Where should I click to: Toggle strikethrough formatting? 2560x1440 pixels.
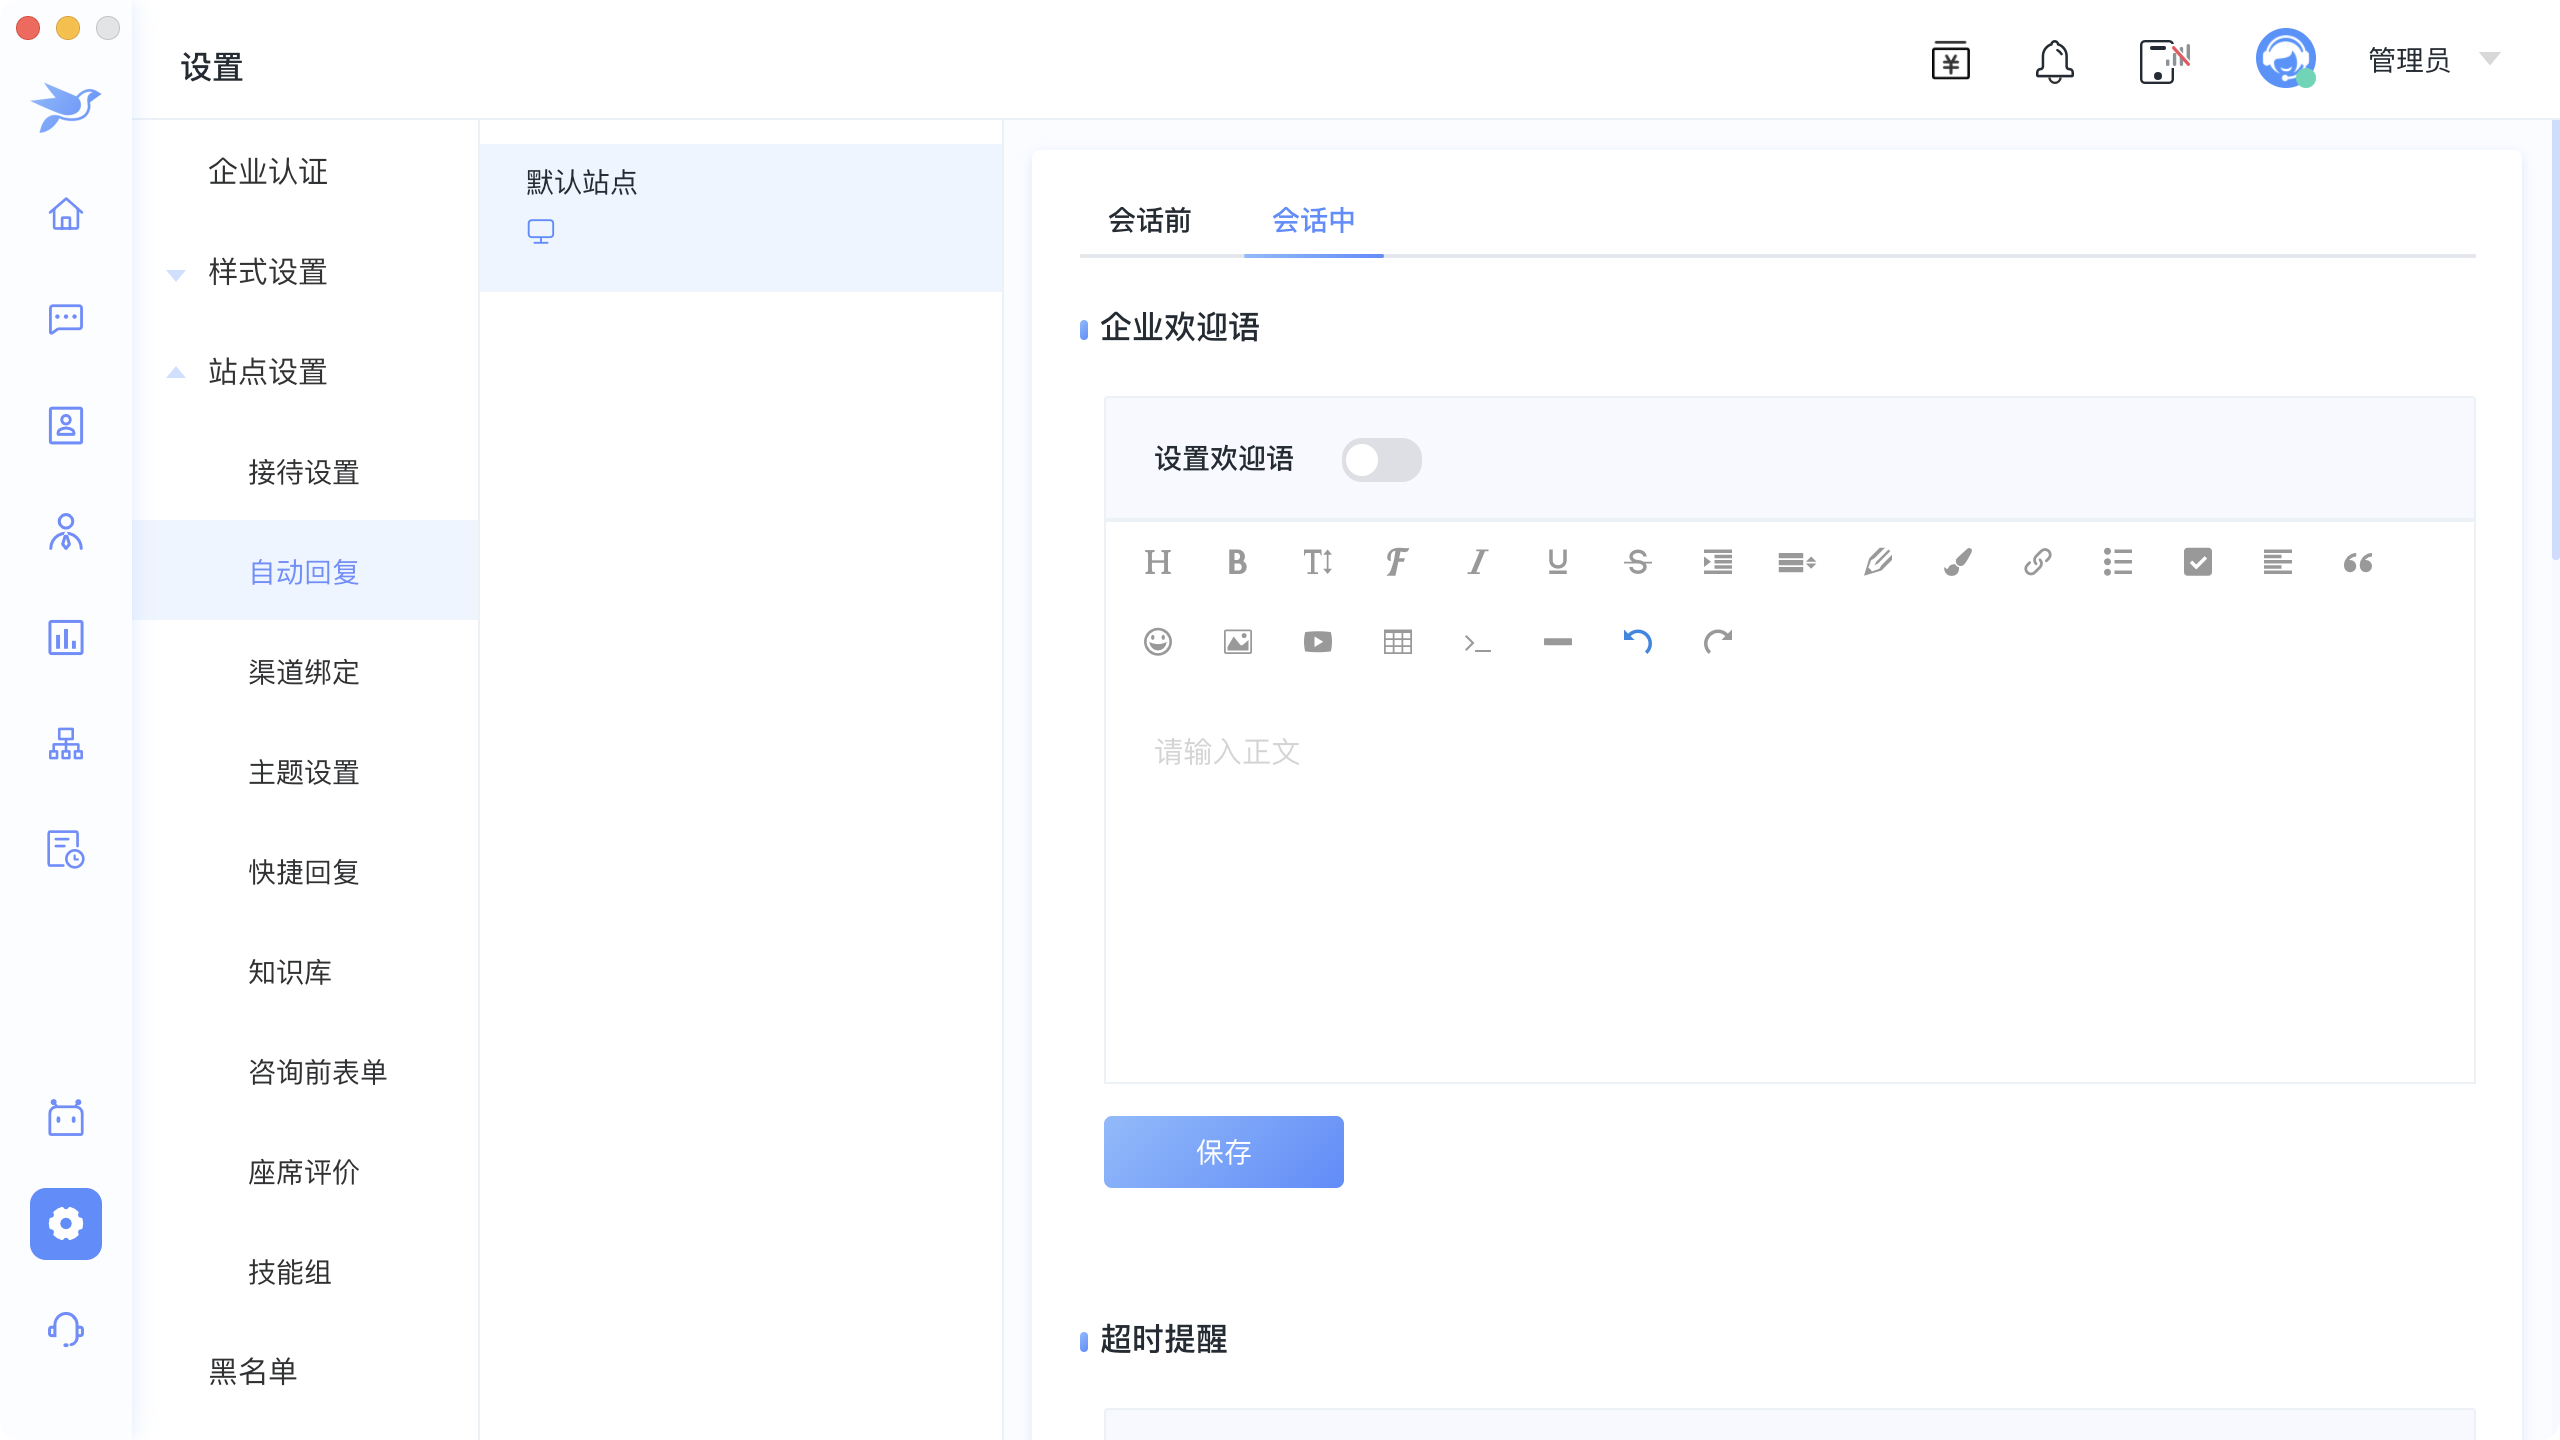pyautogui.click(x=1637, y=562)
